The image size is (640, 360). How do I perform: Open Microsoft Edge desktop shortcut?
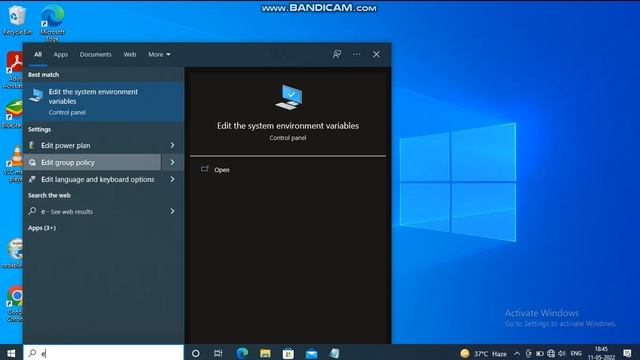52,23
